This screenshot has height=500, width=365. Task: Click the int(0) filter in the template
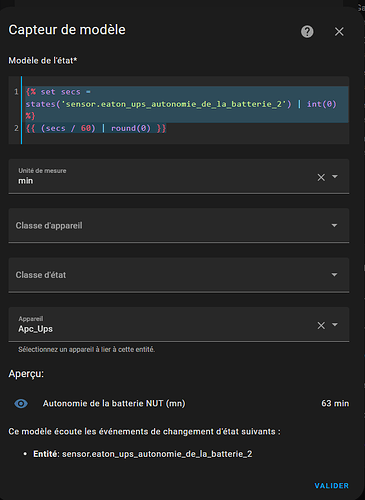click(x=322, y=104)
